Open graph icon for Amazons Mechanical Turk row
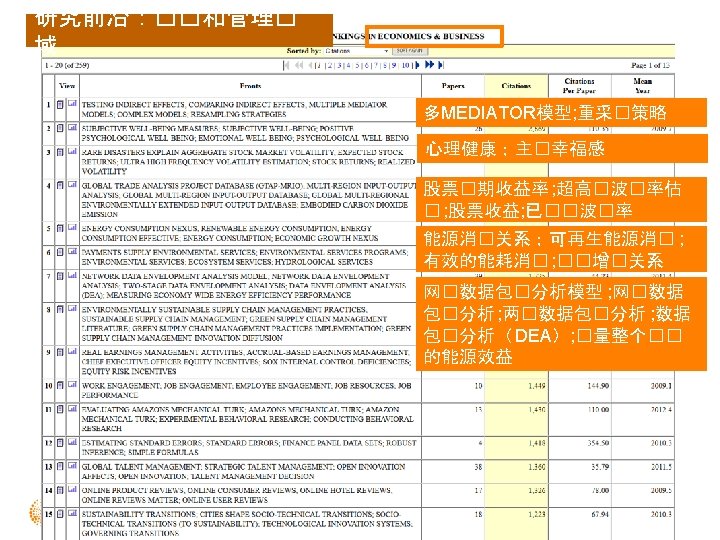720x540 pixels. (x=72, y=408)
